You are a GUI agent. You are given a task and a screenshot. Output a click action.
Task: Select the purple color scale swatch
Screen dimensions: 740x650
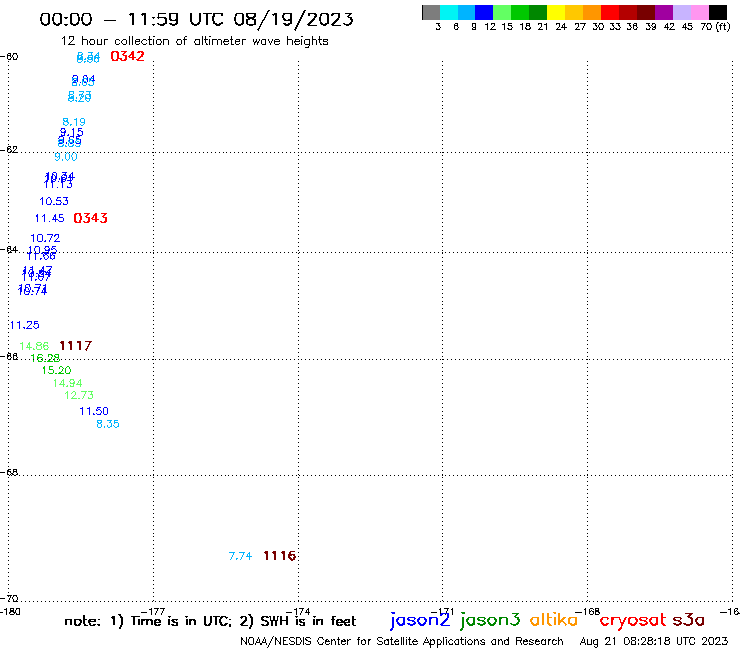tap(664, 12)
